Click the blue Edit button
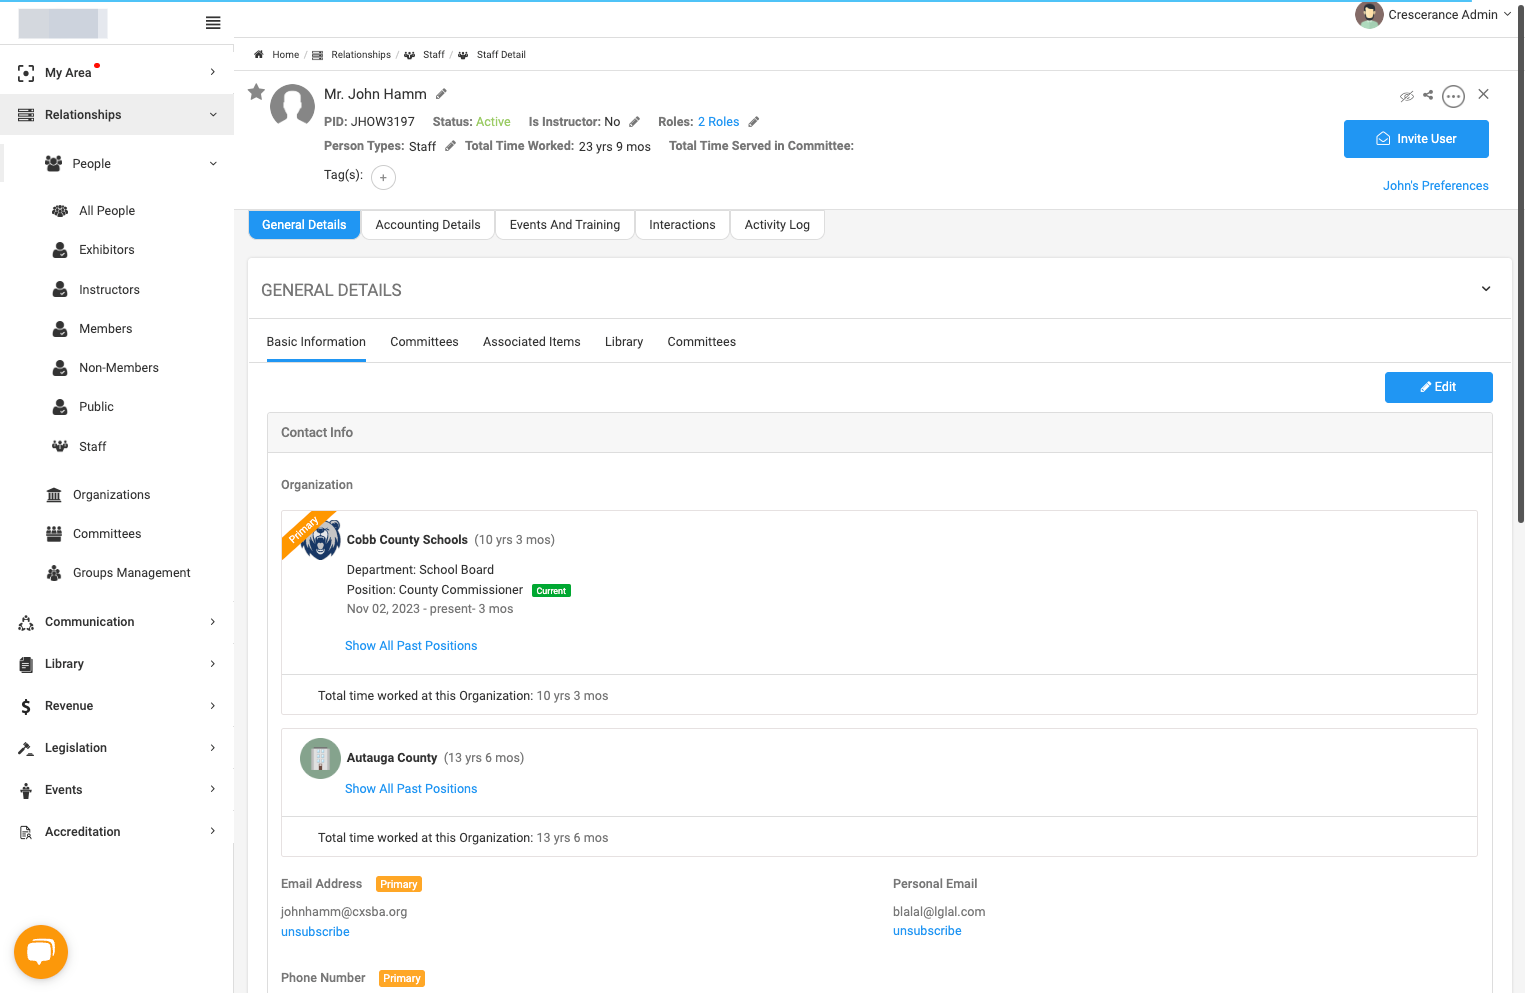 tap(1438, 387)
